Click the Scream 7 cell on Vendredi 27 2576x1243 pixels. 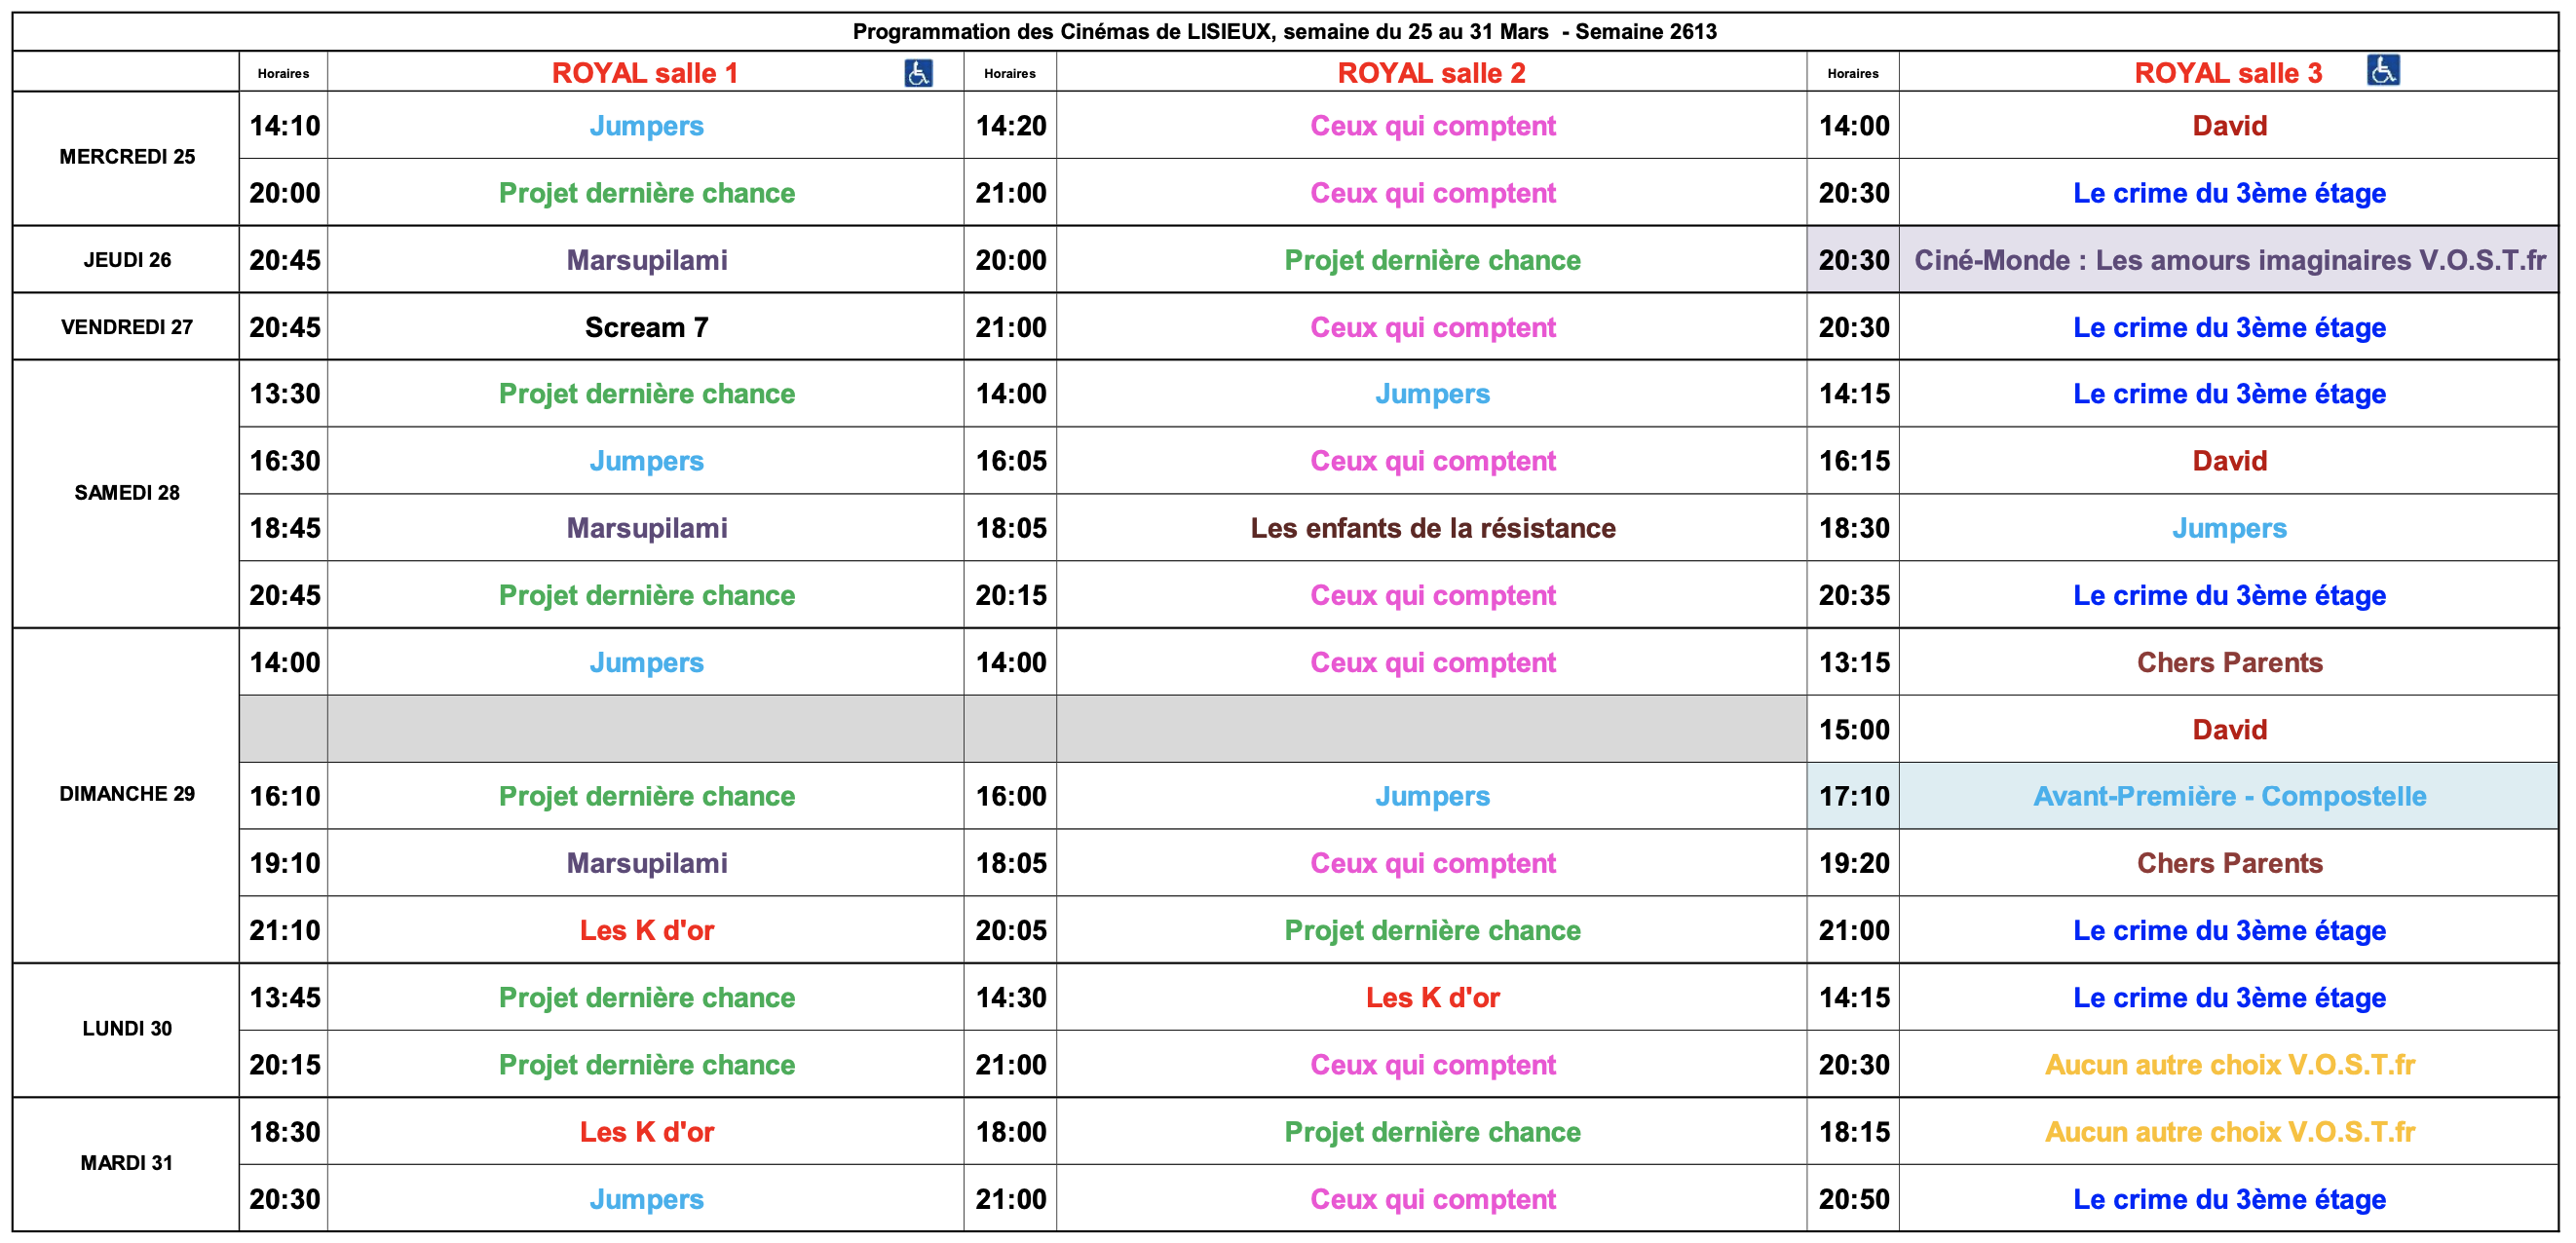point(646,327)
